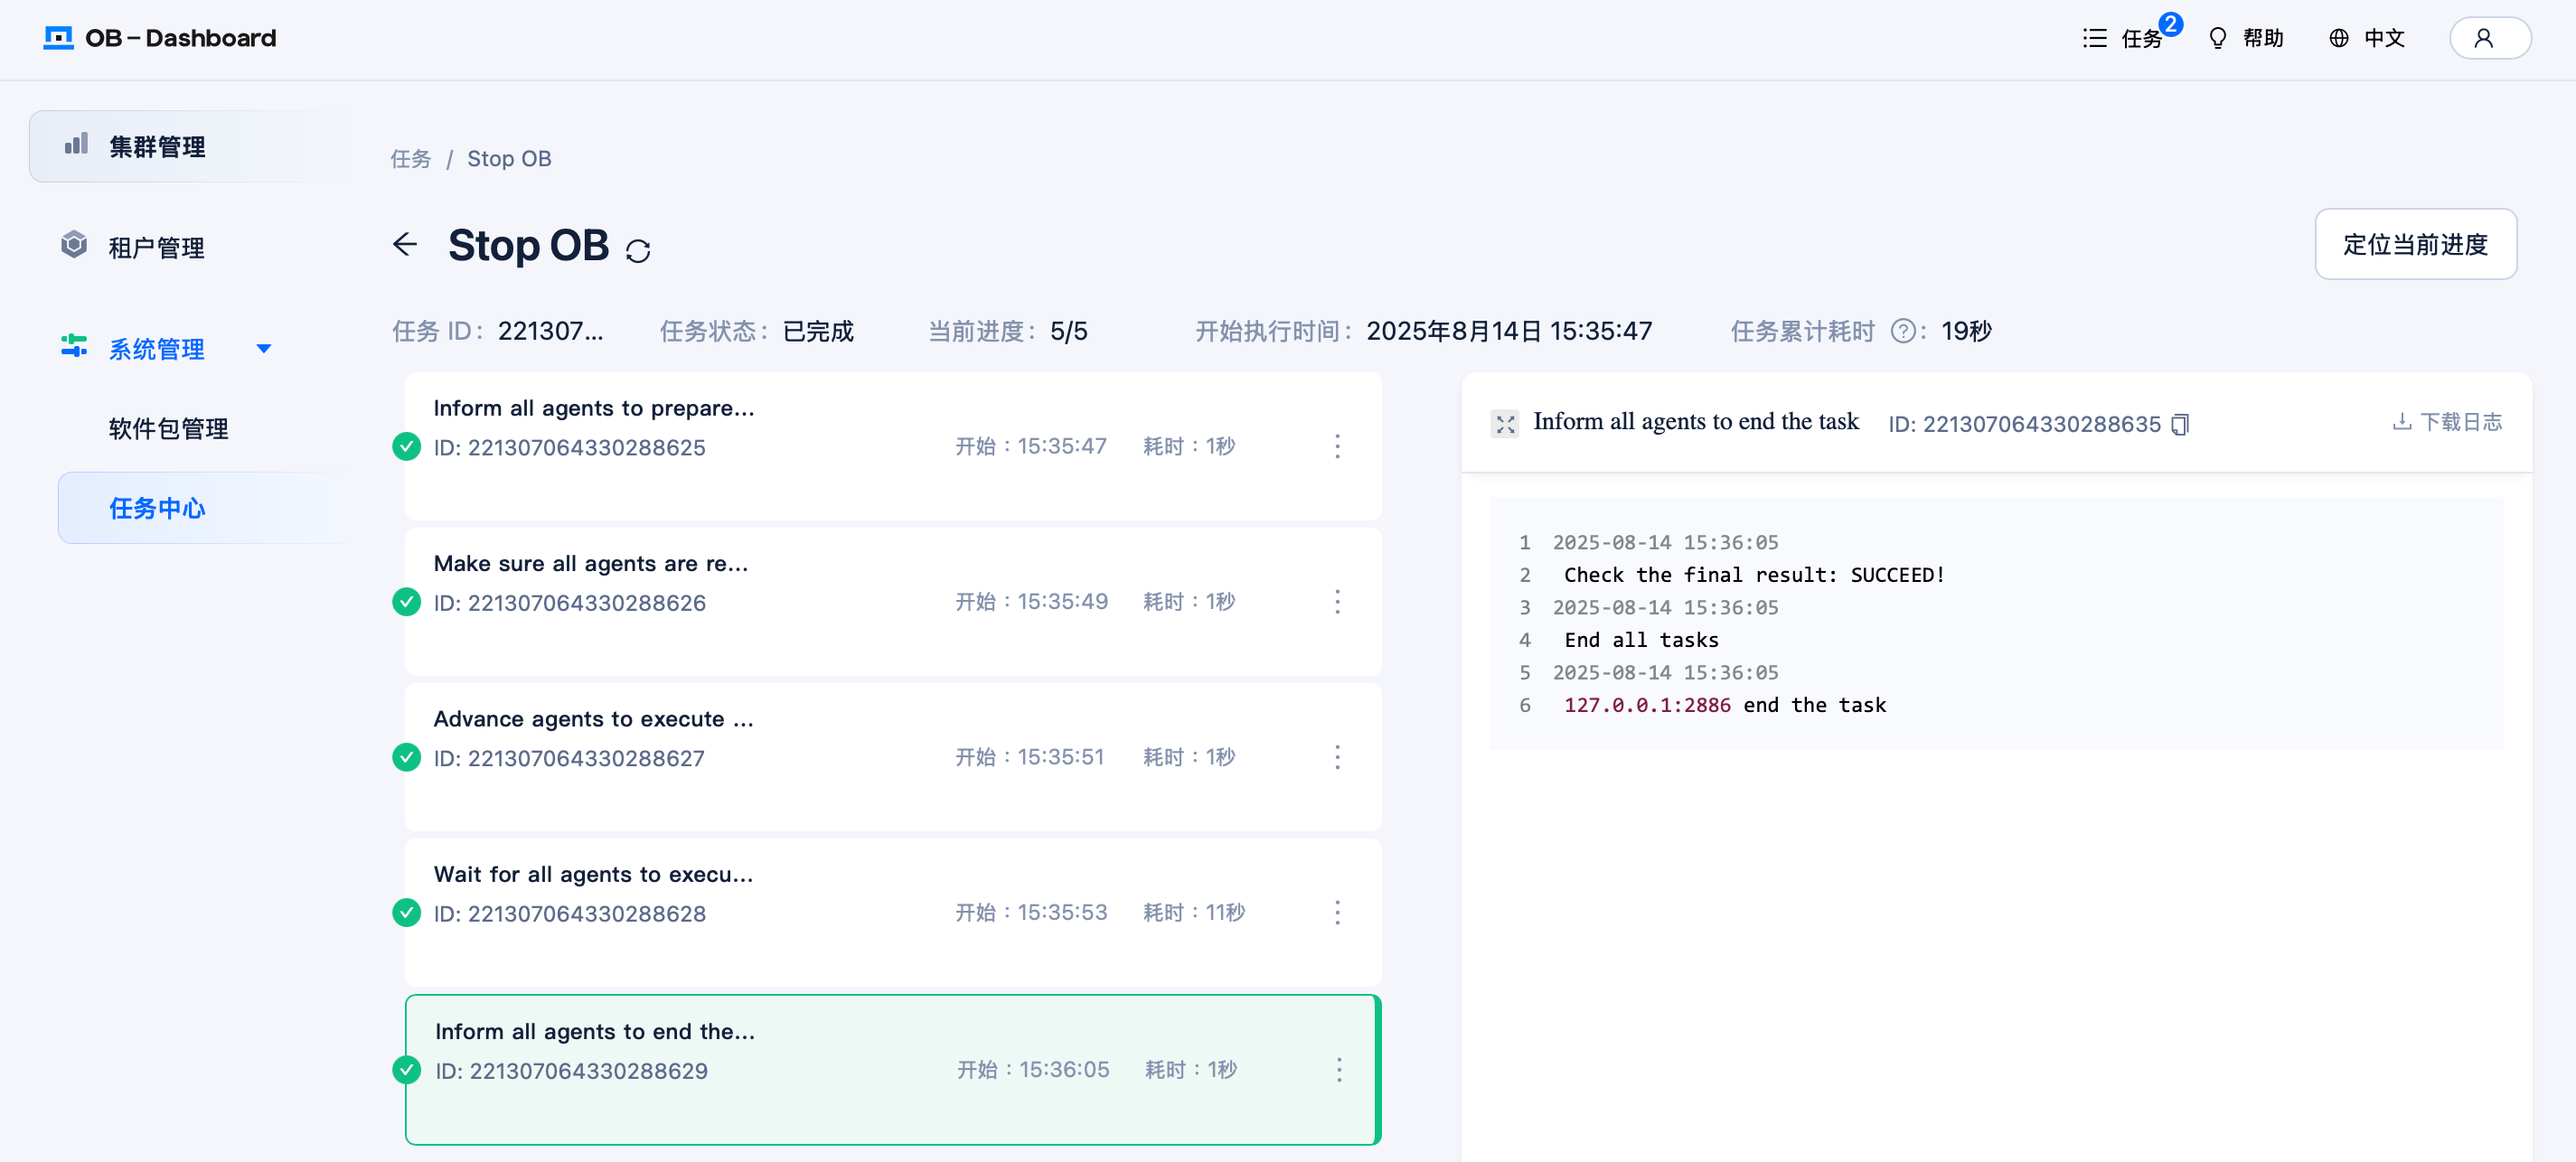Click the help icon beside 任务累计耗时
The height and width of the screenshot is (1162, 2576).
[1903, 331]
